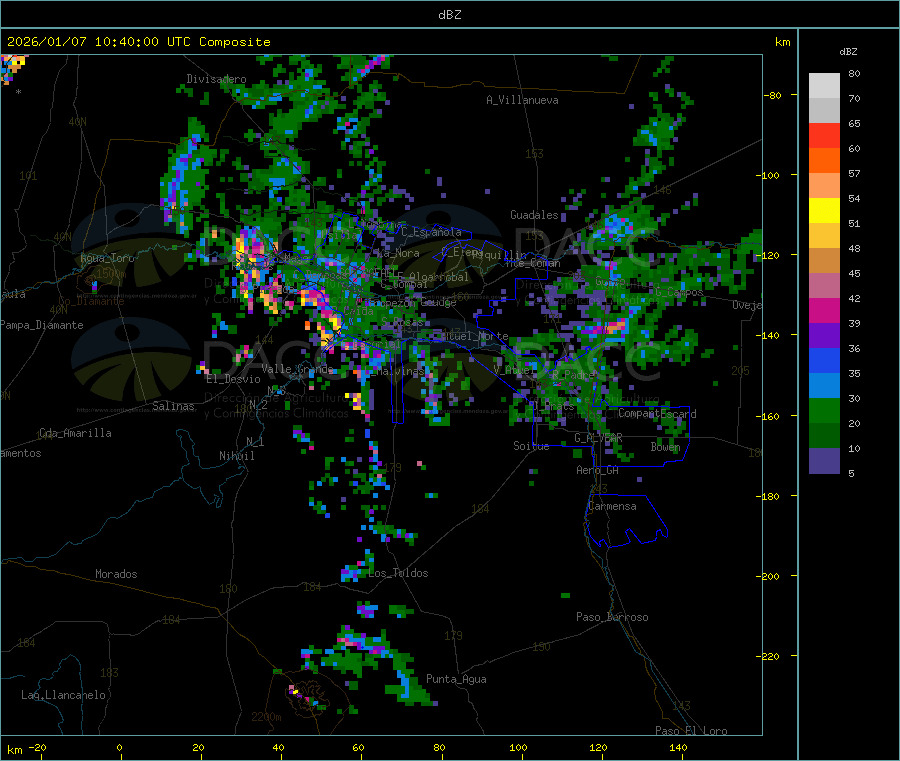
Task: Click the brown-orange 45–48 dBZ legend swatch
Action: [824, 261]
